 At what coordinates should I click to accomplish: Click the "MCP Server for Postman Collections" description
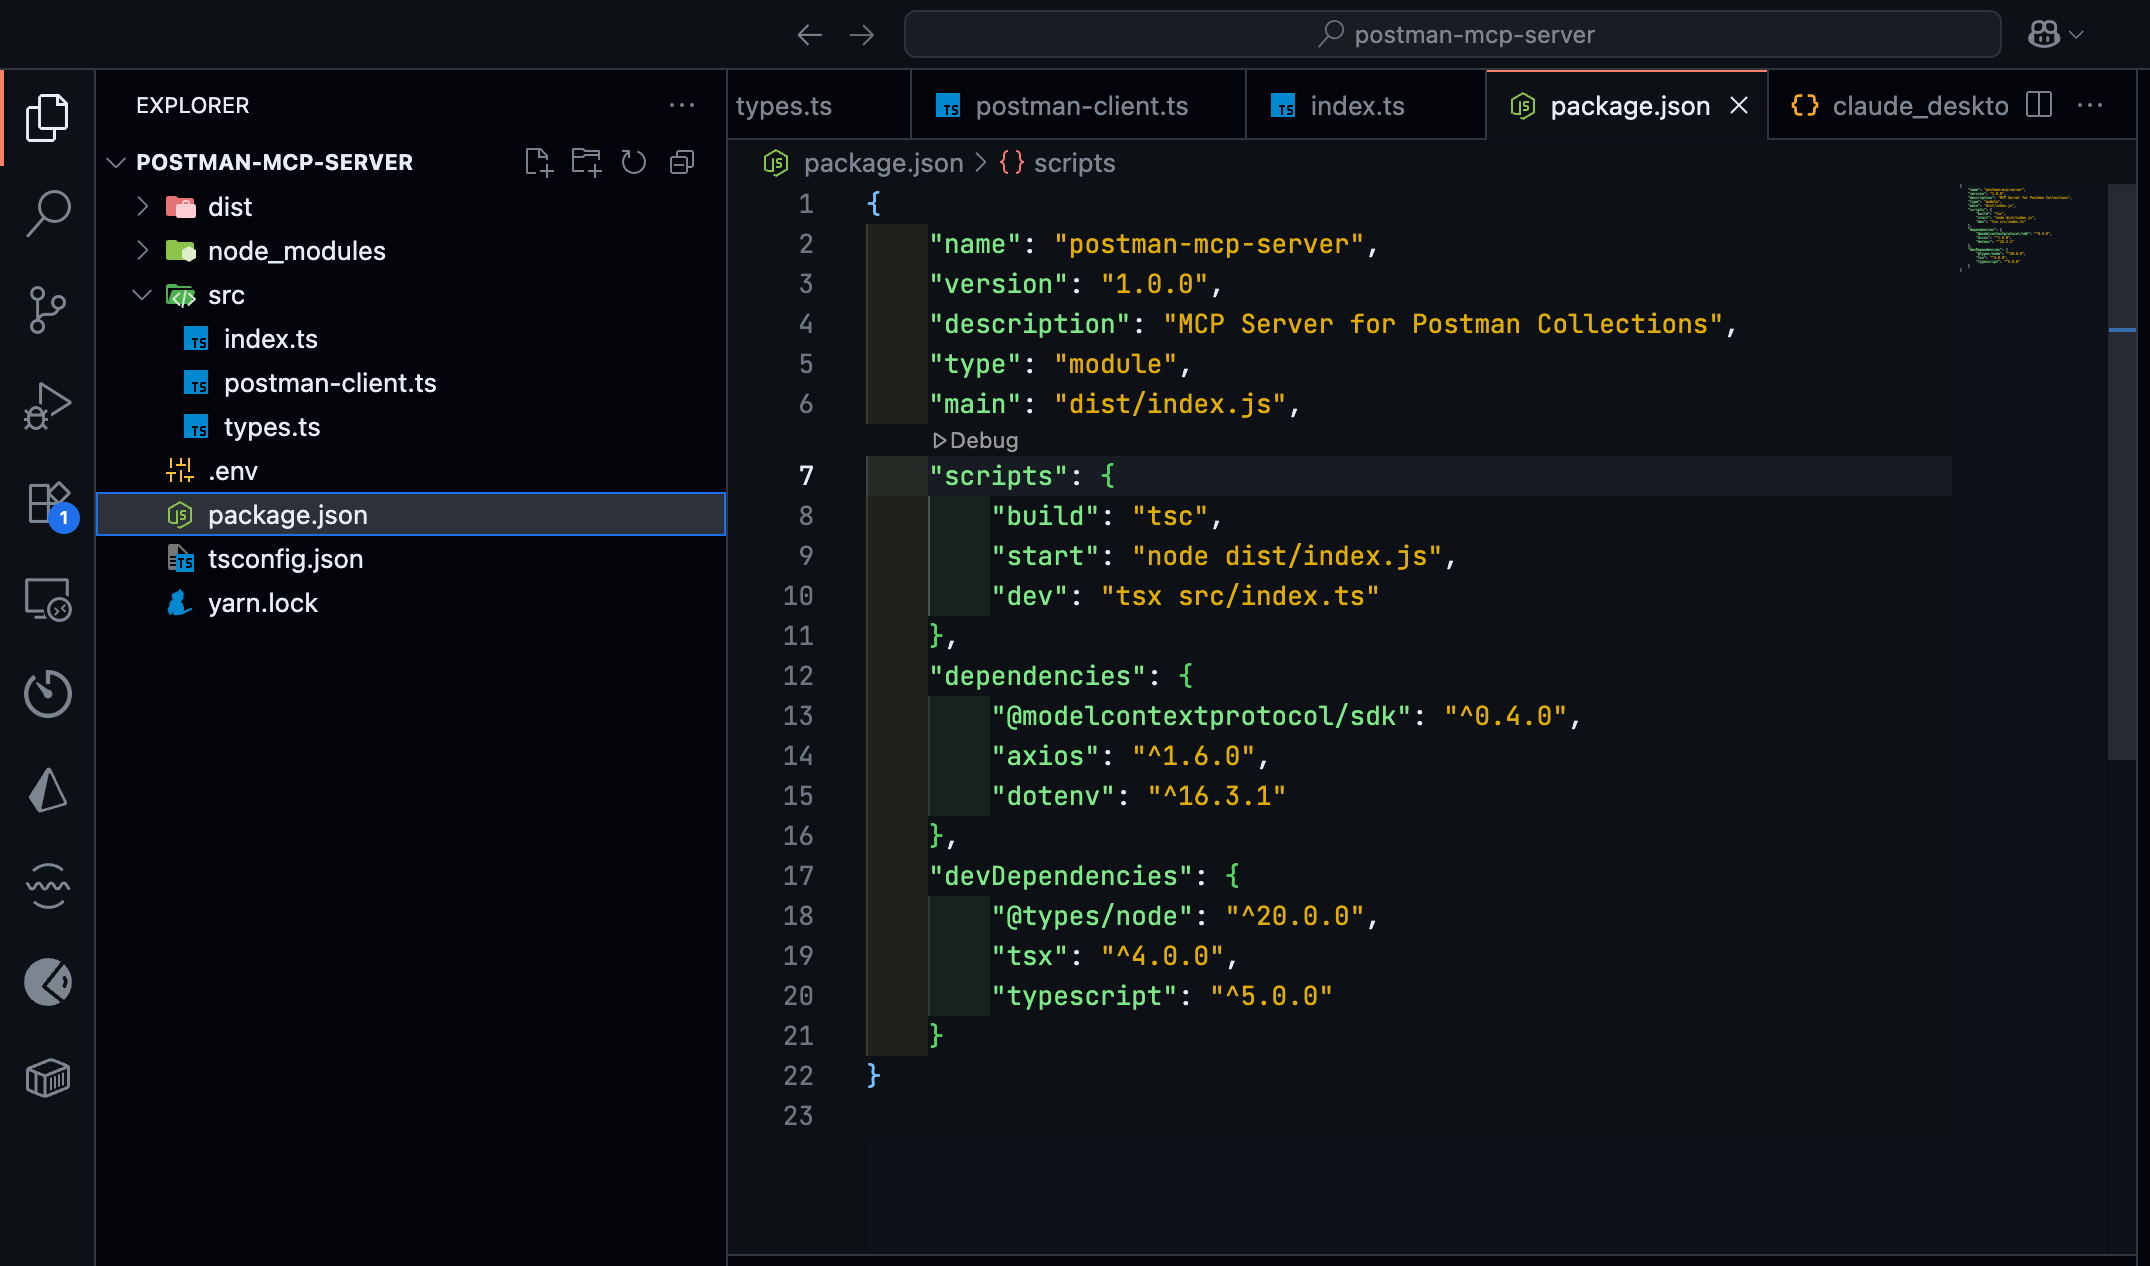tap(1443, 324)
